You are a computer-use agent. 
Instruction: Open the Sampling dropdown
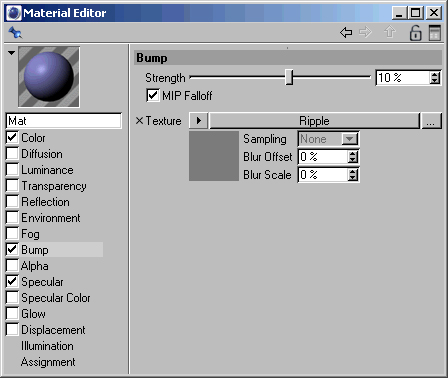pyautogui.click(x=328, y=139)
